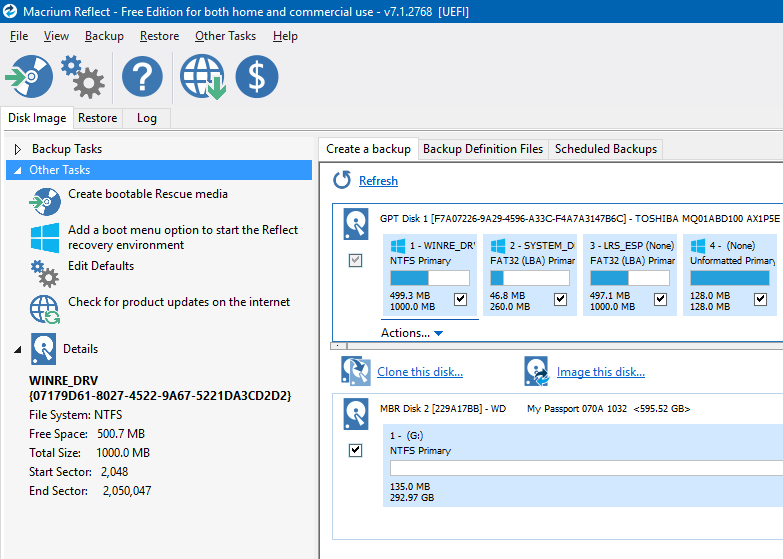
Task: Click the End Sector 2,050,047 value
Action: click(127, 491)
